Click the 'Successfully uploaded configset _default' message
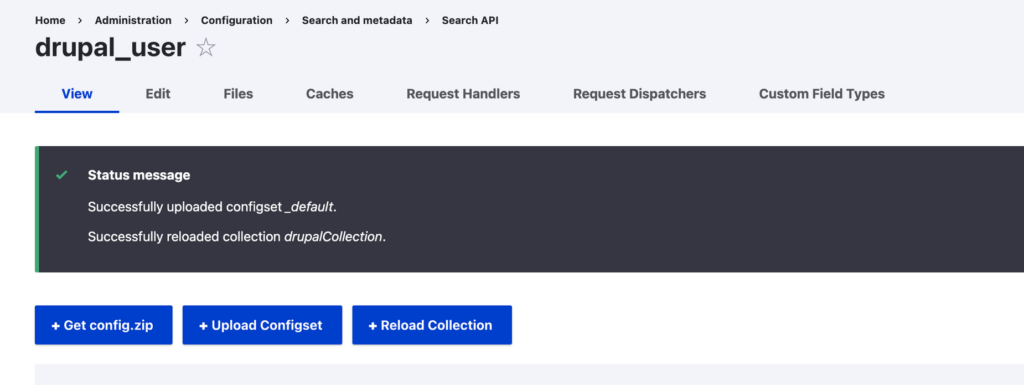 click(212, 207)
